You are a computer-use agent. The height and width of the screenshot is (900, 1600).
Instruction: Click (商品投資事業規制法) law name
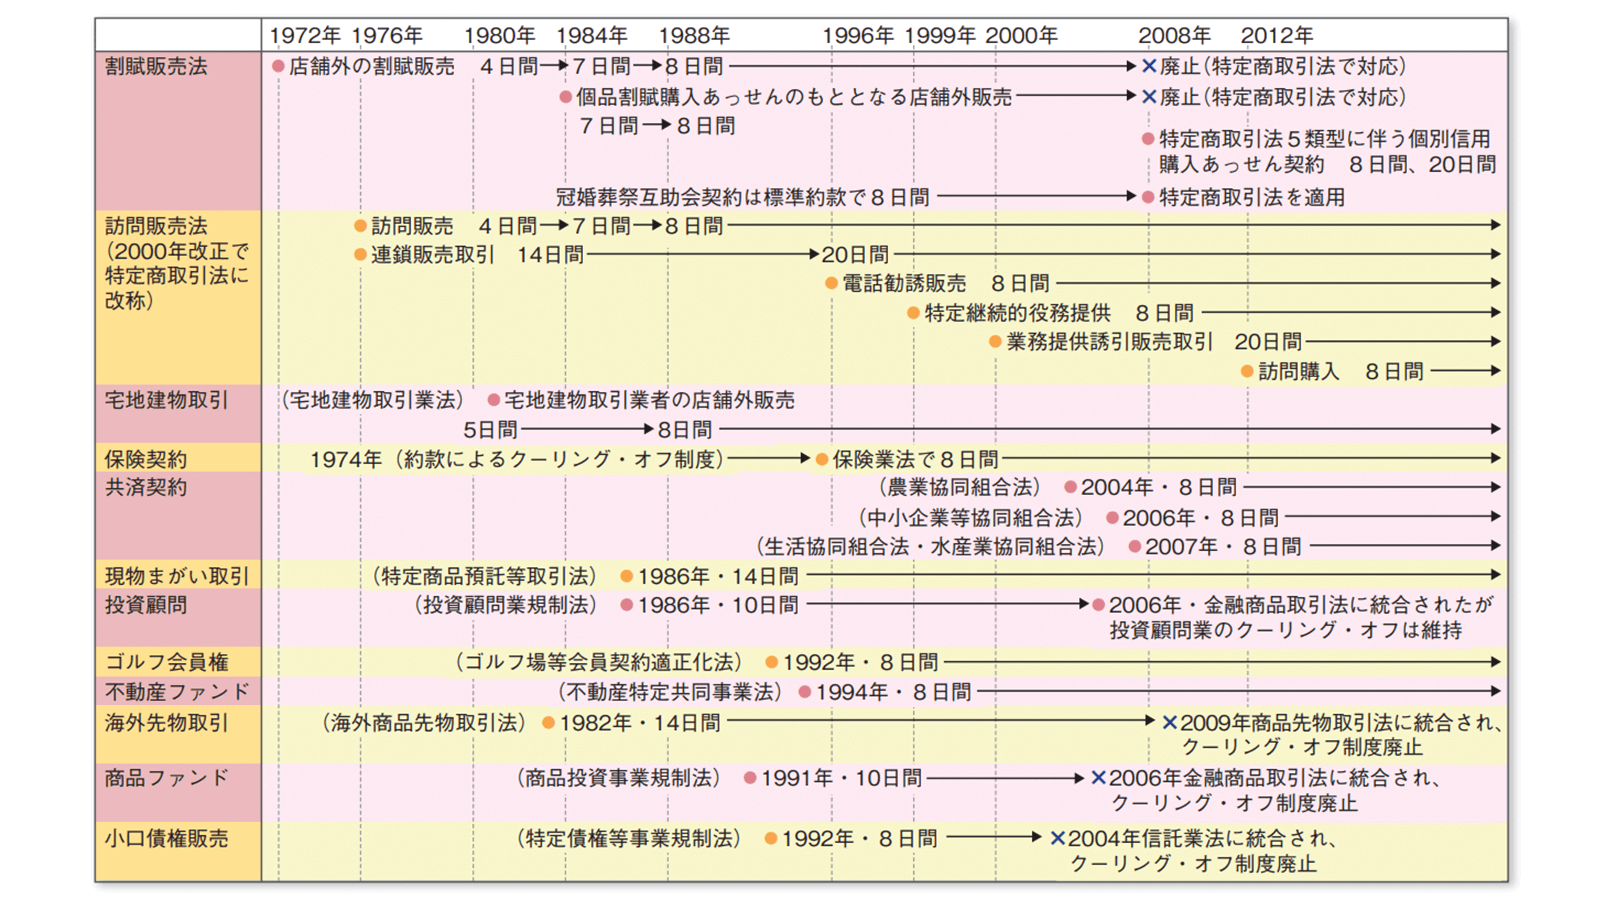tap(618, 778)
